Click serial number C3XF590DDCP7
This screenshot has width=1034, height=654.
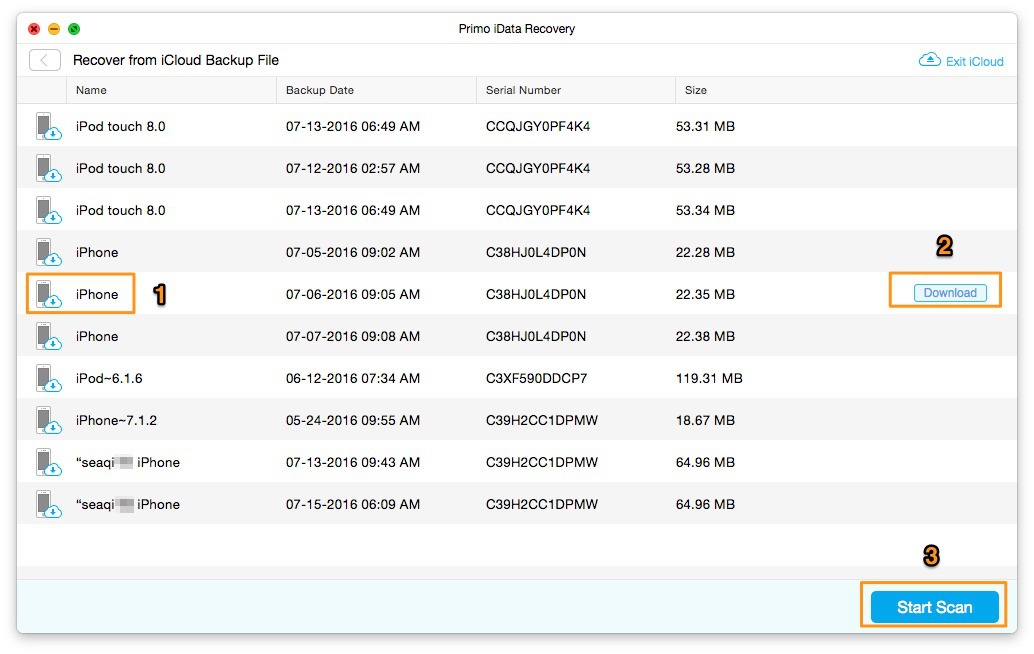point(536,379)
